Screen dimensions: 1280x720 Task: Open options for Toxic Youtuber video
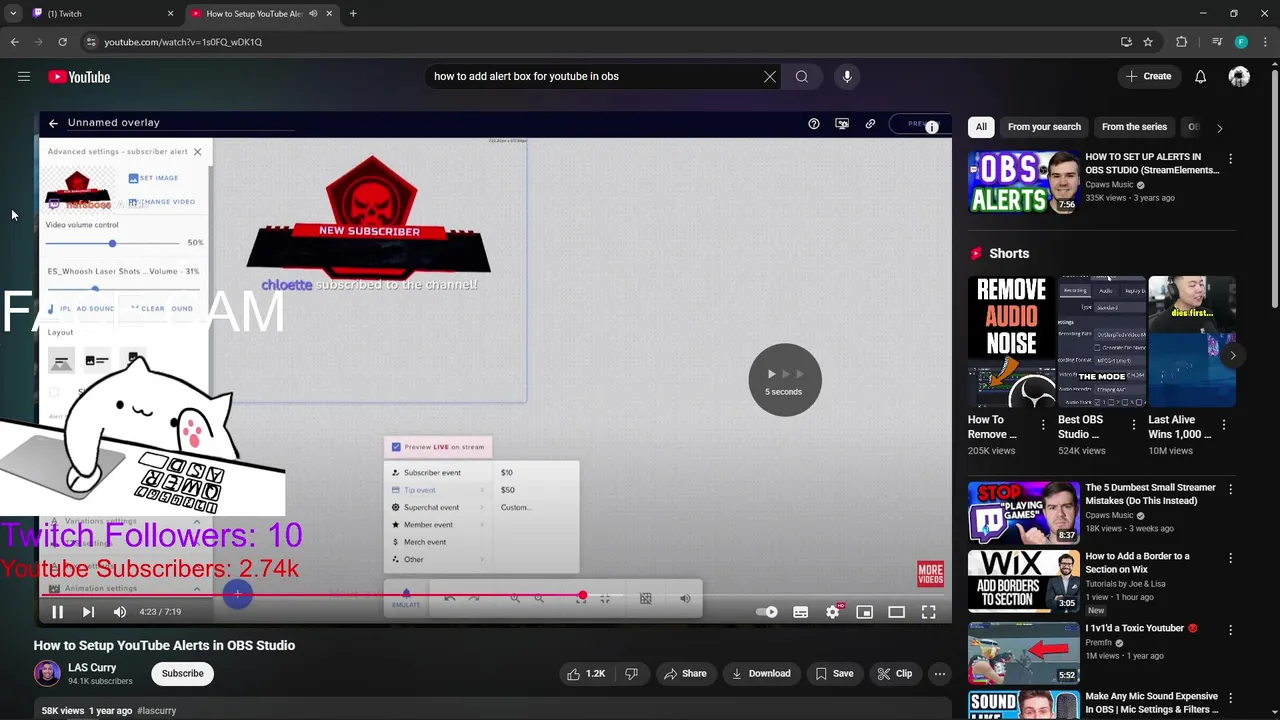[x=1230, y=630]
